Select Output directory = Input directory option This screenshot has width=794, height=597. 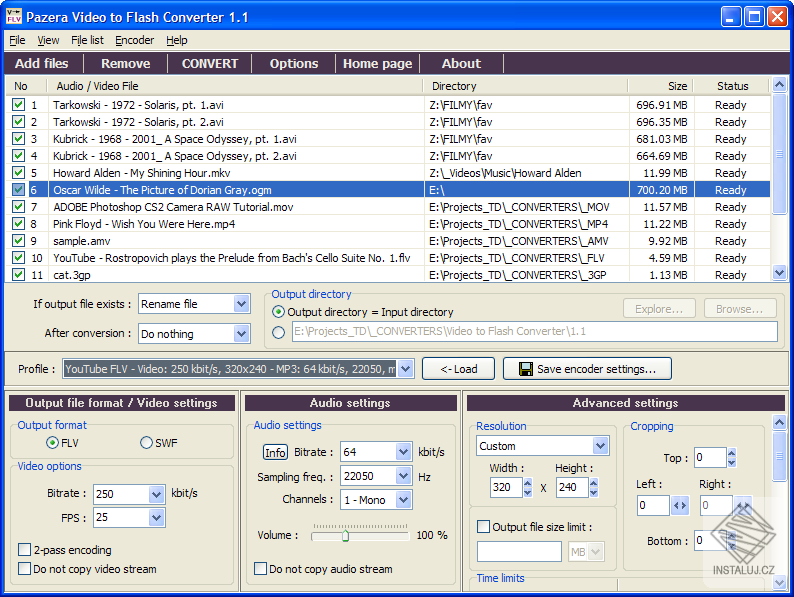pyautogui.click(x=278, y=311)
